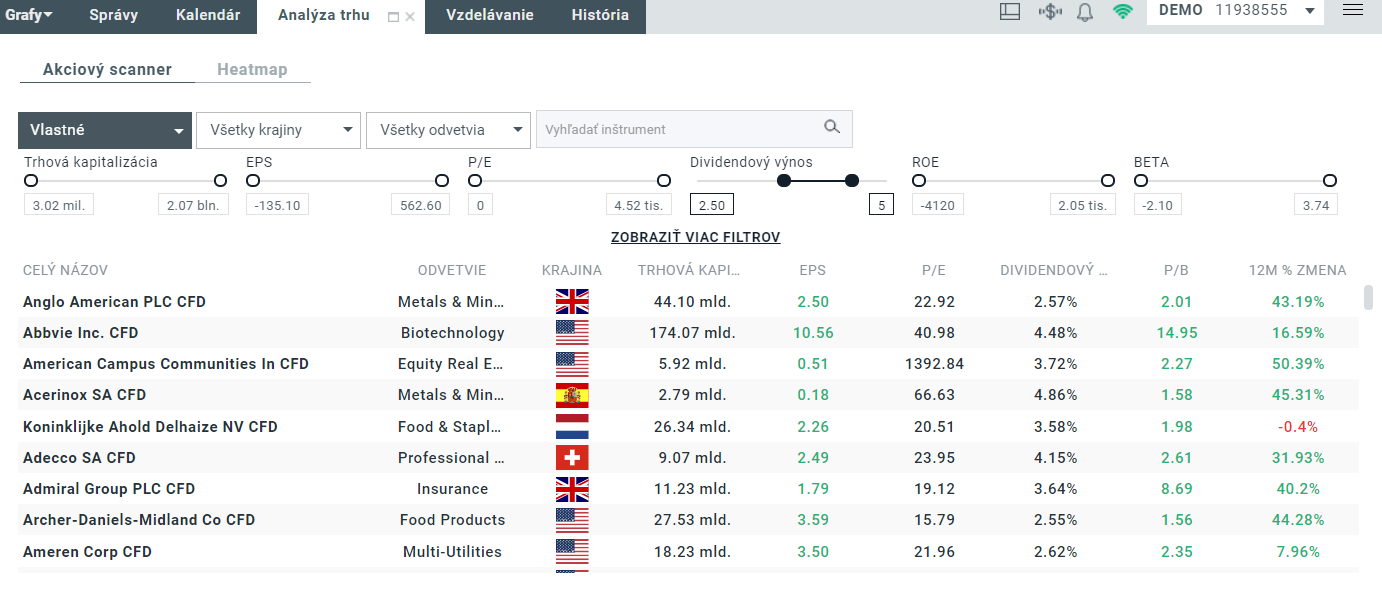Click the Swiss flag in Adecco row
This screenshot has height=602, width=1382.
(572, 458)
